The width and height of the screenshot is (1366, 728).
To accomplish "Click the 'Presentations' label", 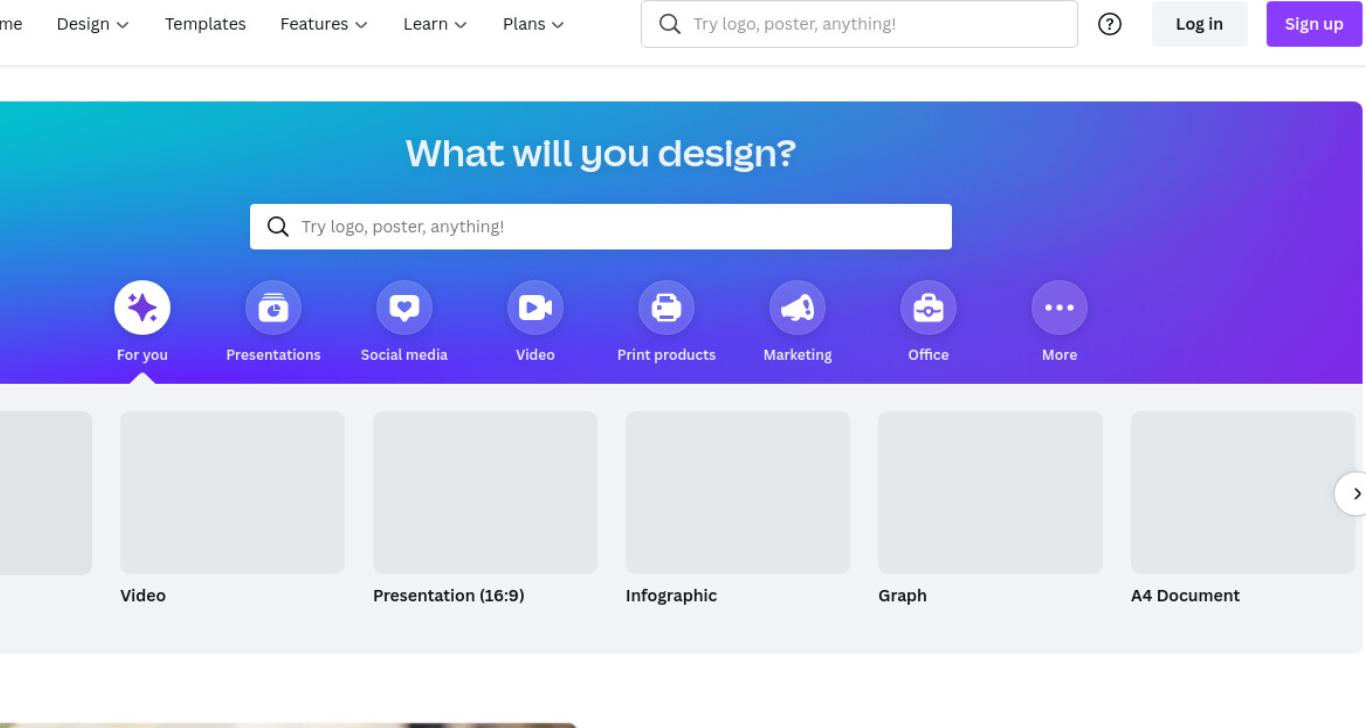I will pos(273,355).
